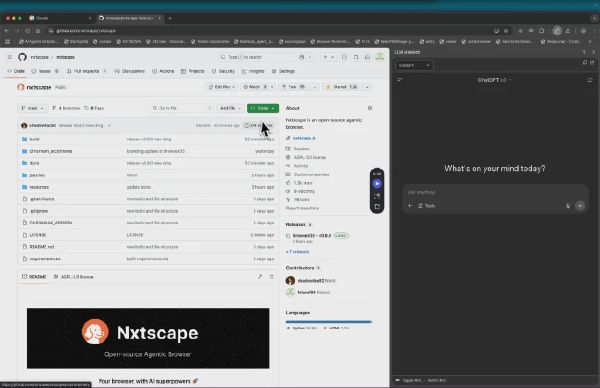Open the issues icon in GitHub header

344,57
